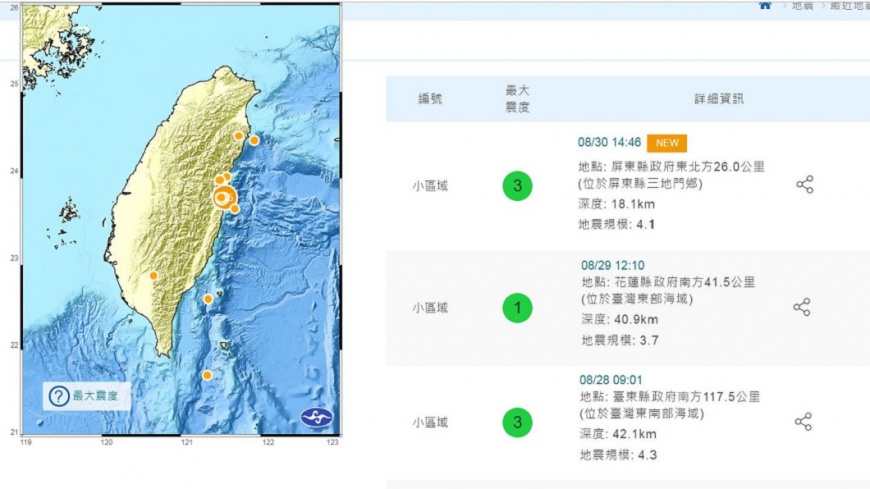Click the 深度: 42.1km text

[618, 434]
